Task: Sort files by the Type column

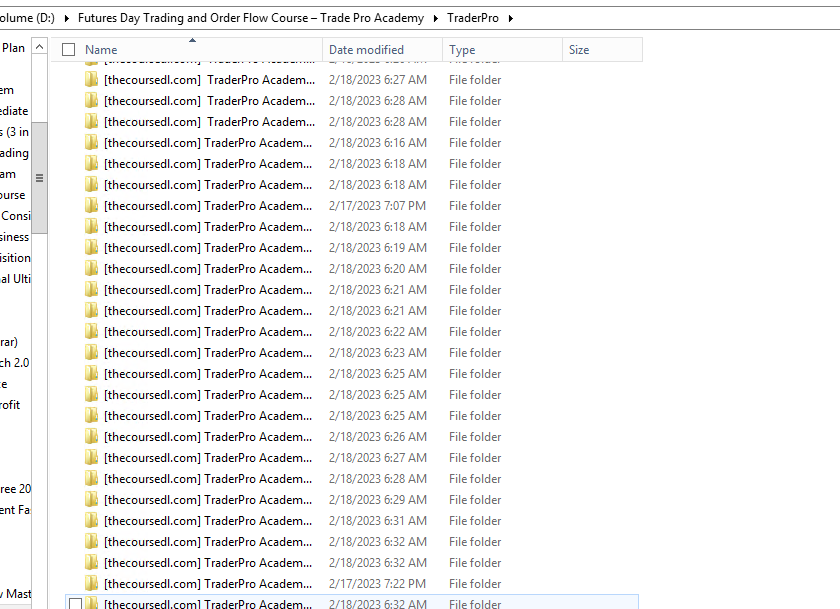Action: pos(502,50)
